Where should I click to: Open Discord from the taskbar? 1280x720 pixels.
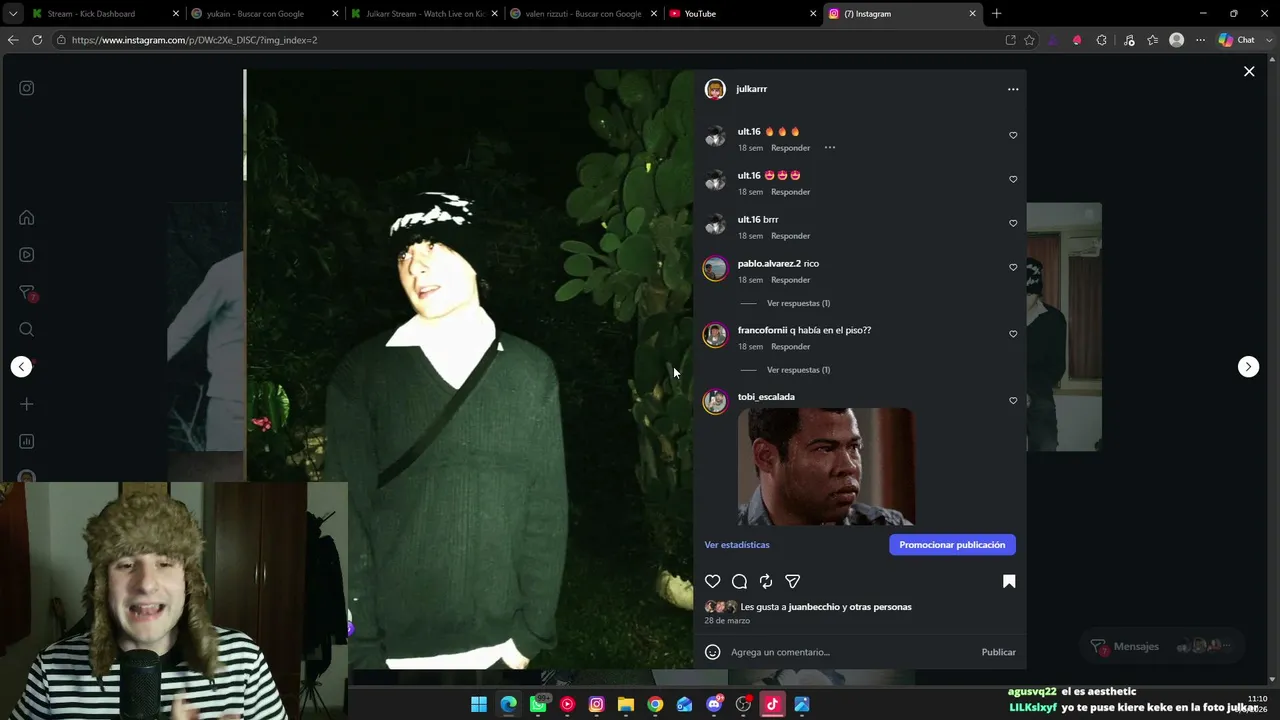click(x=714, y=704)
